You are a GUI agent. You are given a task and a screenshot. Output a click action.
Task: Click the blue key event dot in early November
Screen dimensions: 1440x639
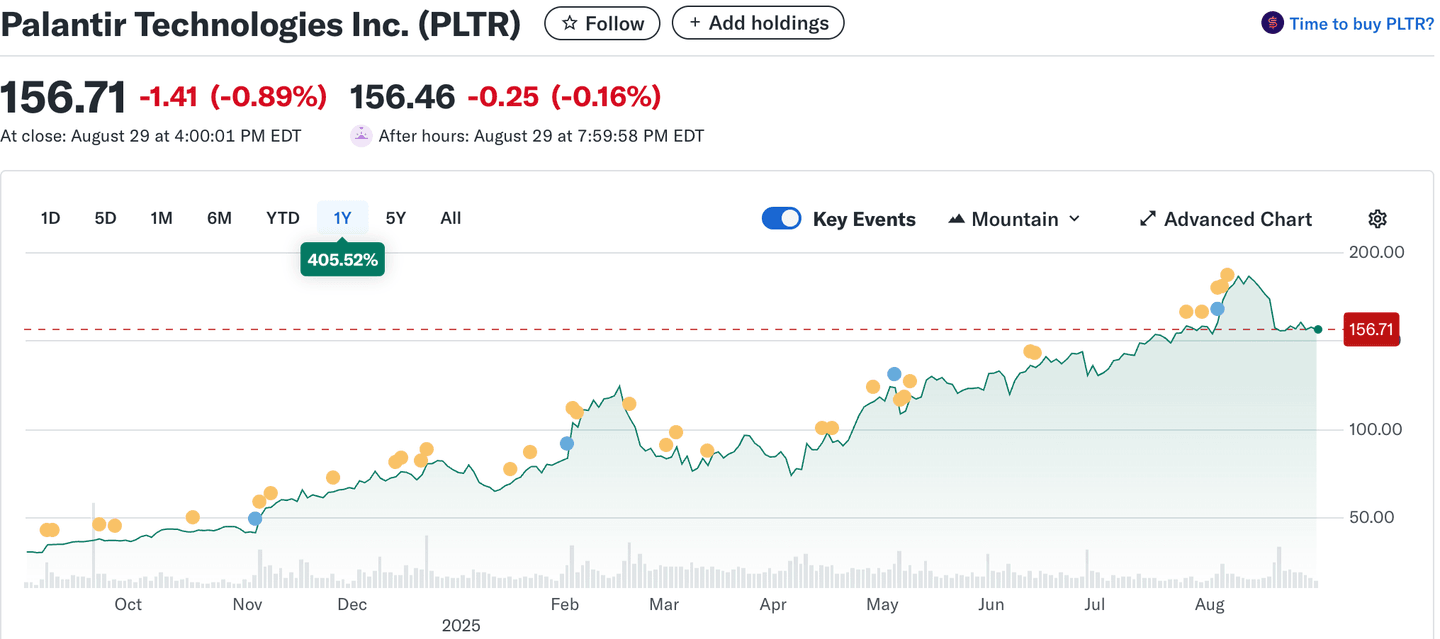255,518
